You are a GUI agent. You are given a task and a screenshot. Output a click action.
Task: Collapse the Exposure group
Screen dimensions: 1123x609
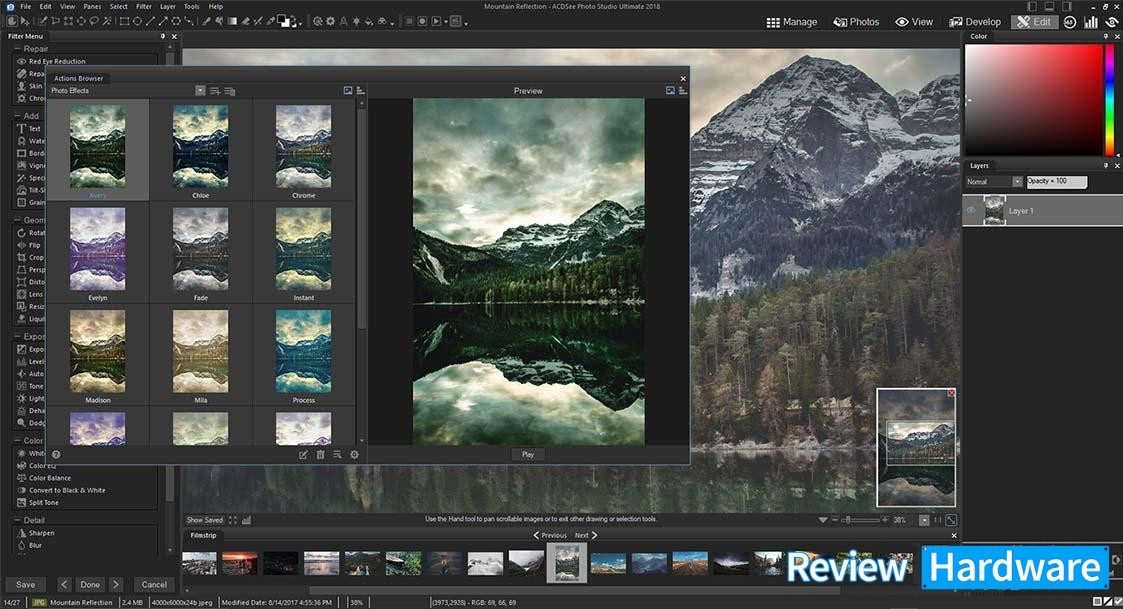click(17, 336)
